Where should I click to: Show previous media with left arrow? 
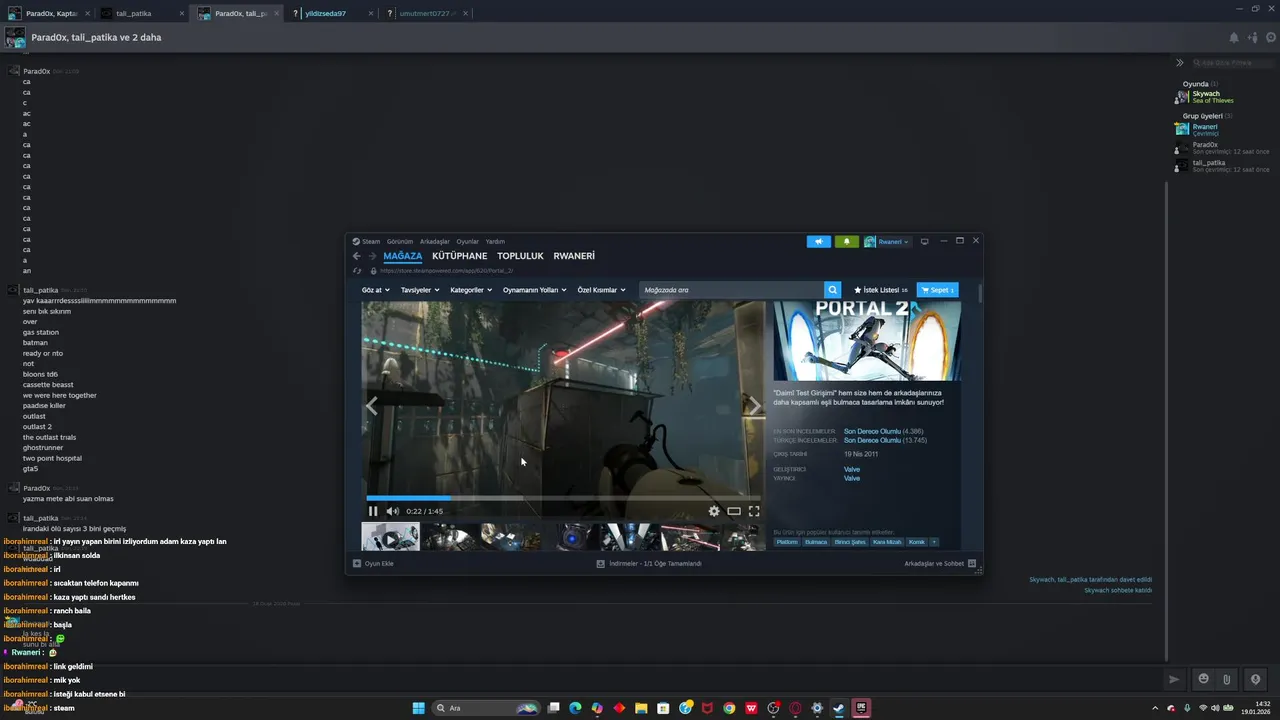point(371,405)
